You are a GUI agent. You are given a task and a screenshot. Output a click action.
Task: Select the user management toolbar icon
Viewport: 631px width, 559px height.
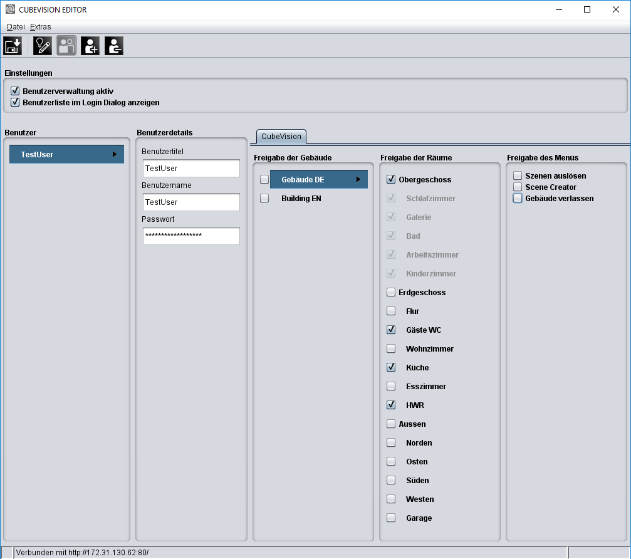(x=66, y=45)
